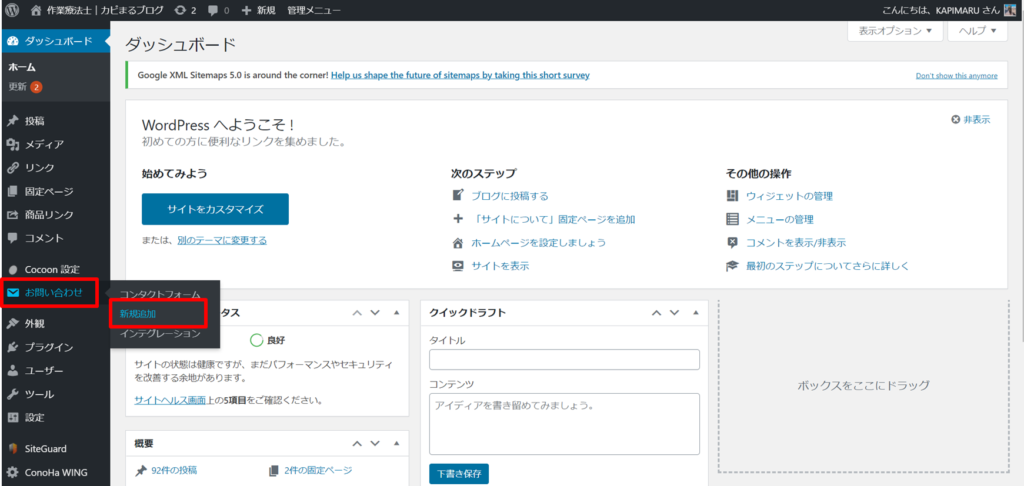Click サイトを表示 link
This screenshot has width=1024, height=486.
pos(500,267)
